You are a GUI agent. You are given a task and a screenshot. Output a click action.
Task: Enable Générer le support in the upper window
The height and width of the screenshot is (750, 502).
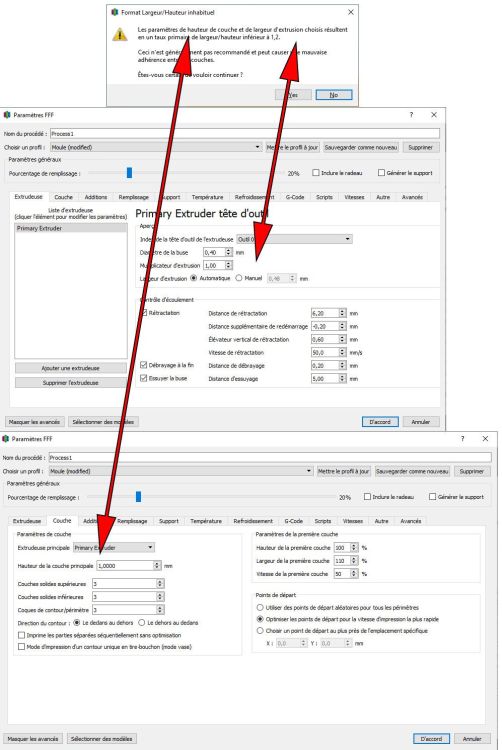(381, 173)
